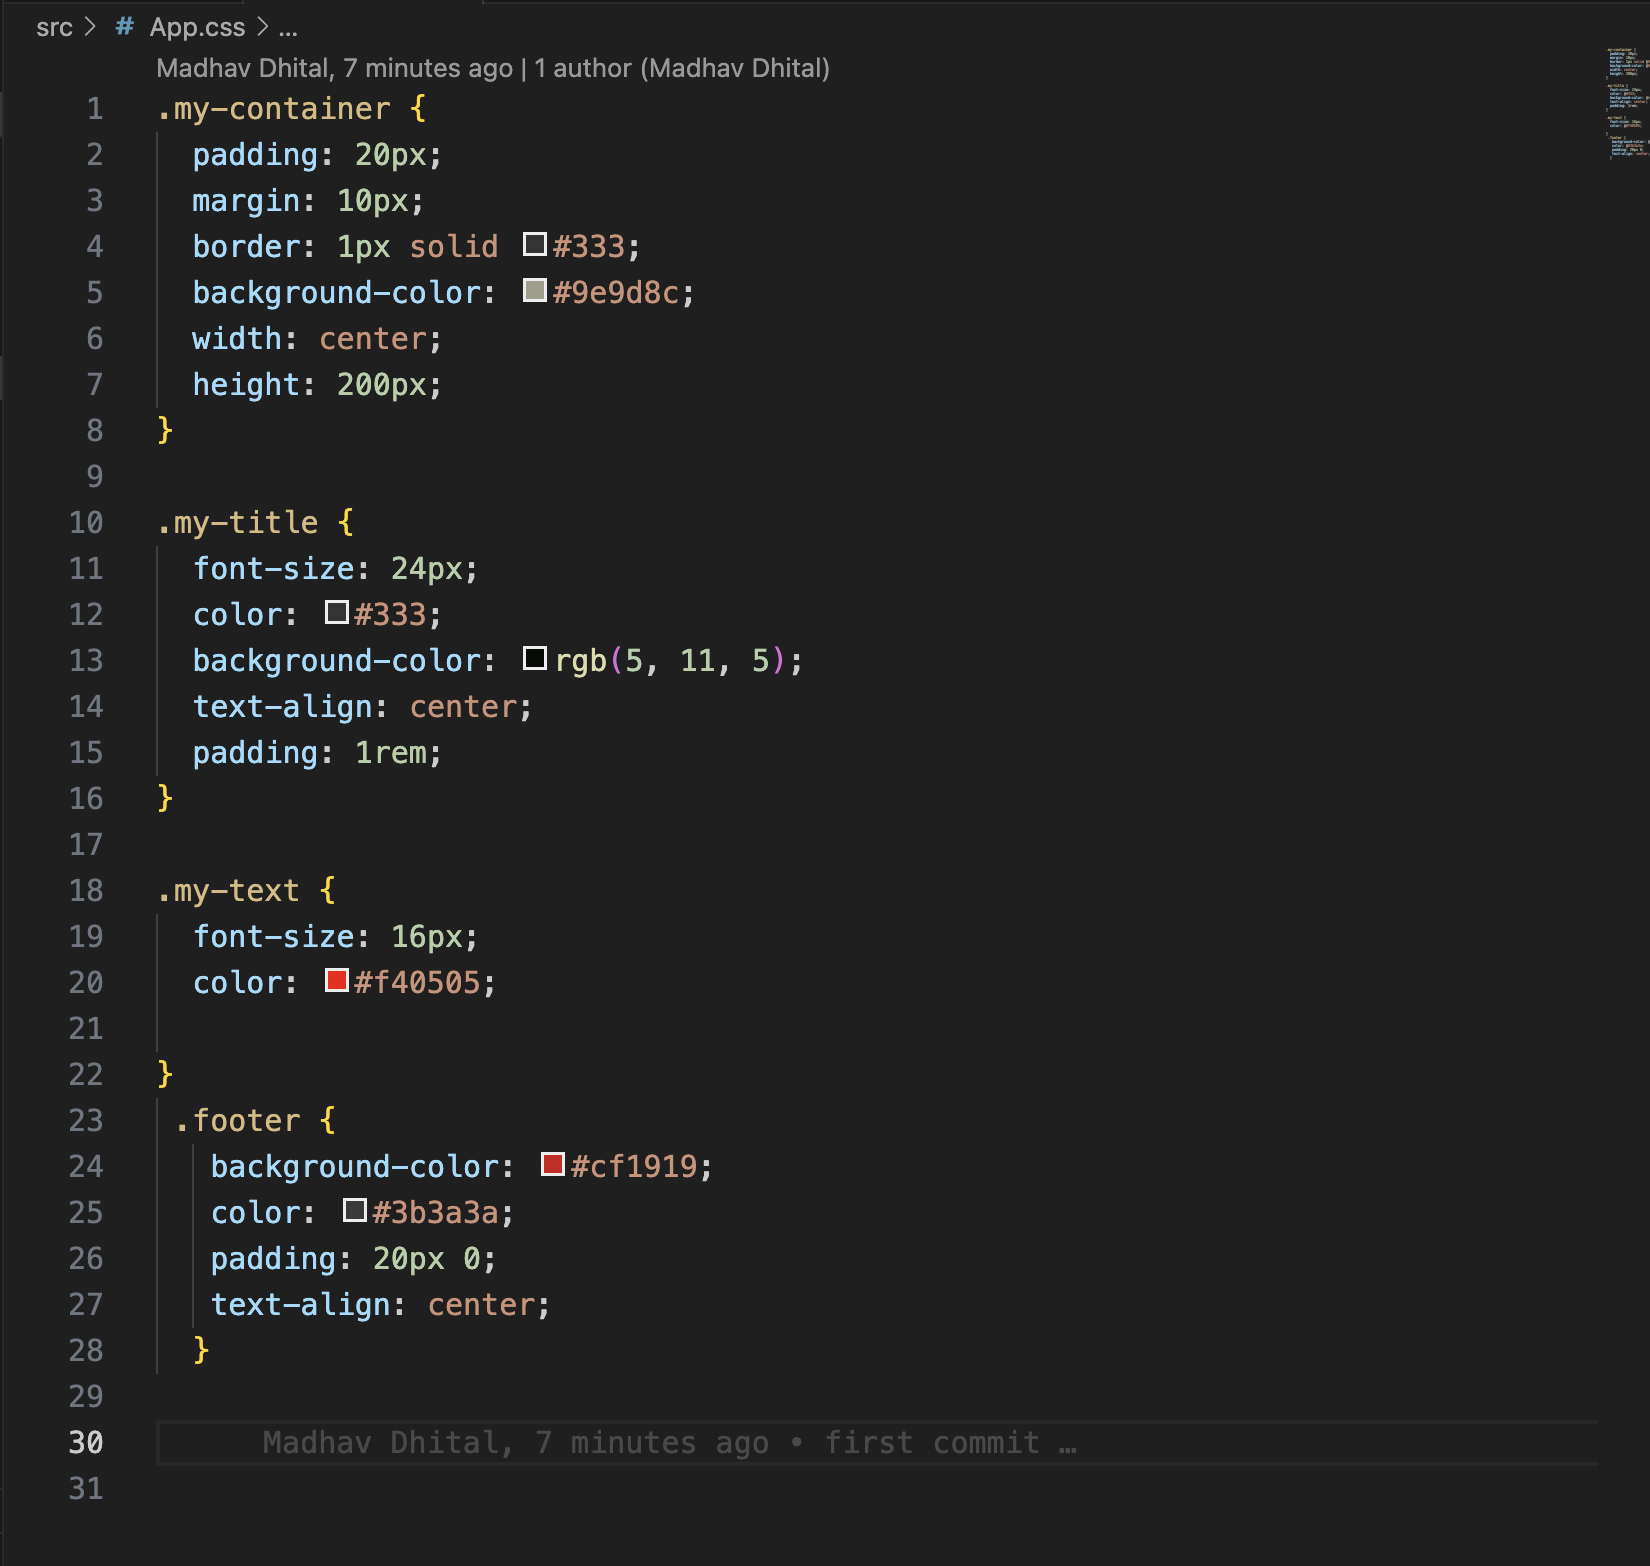Click the white #333 square on the border line
Image resolution: width=1650 pixels, height=1566 pixels.
[534, 243]
